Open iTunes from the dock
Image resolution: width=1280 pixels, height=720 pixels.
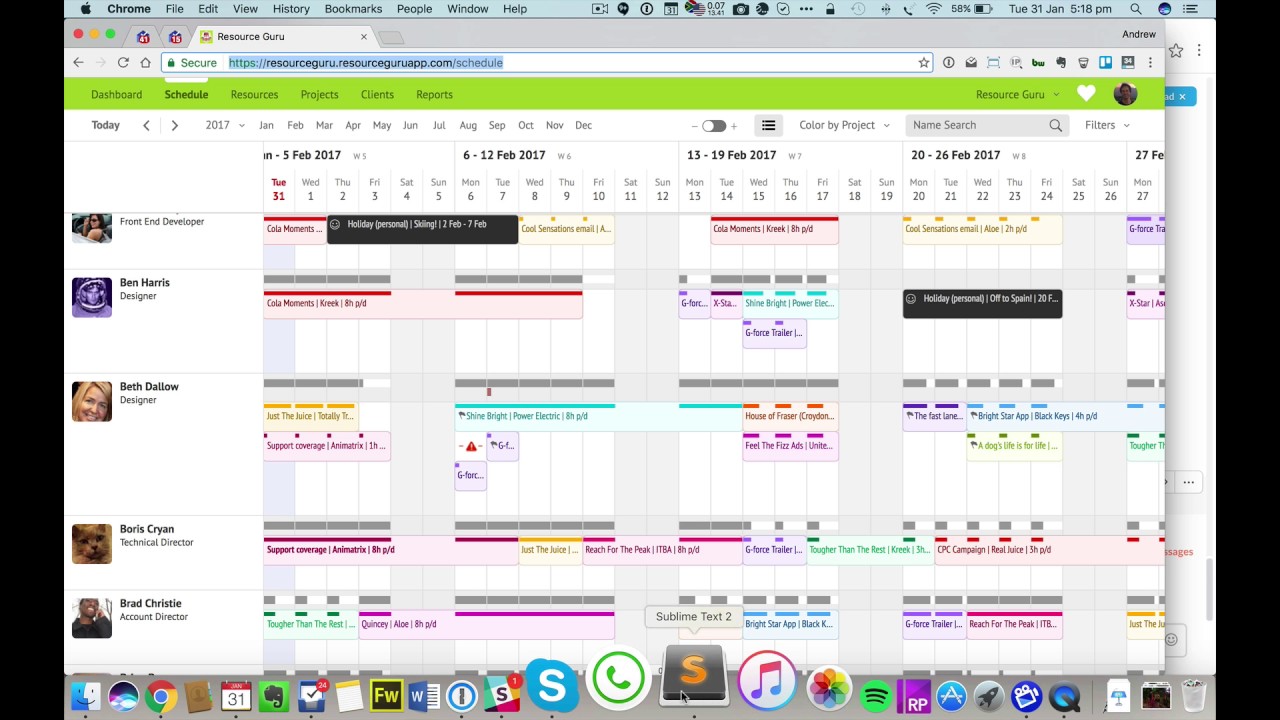click(x=767, y=680)
